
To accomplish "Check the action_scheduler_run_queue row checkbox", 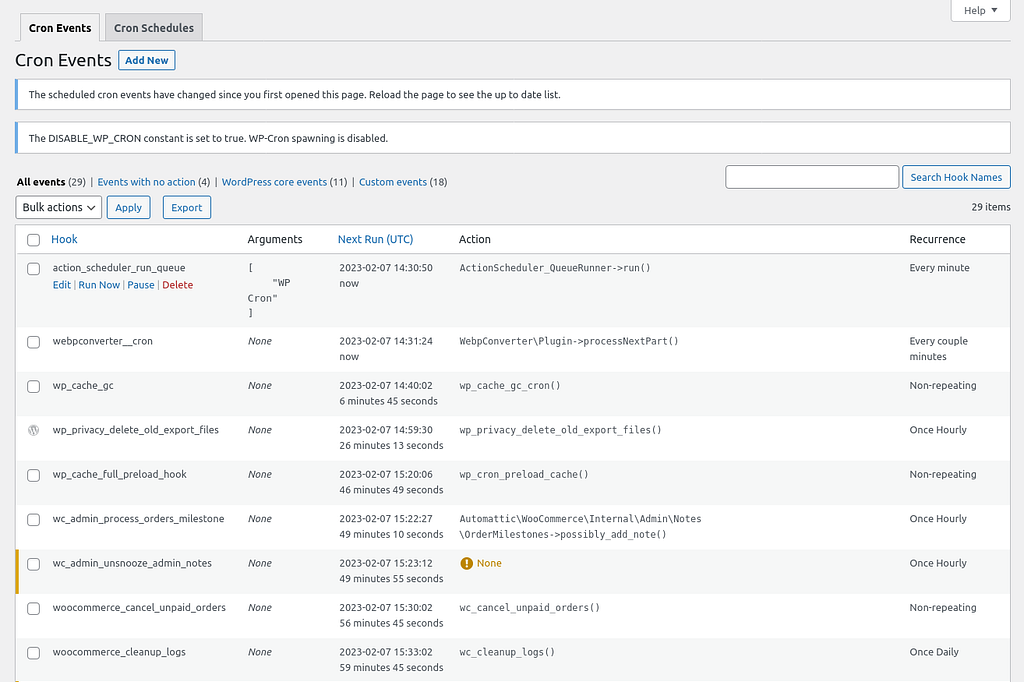I will [x=33, y=268].
